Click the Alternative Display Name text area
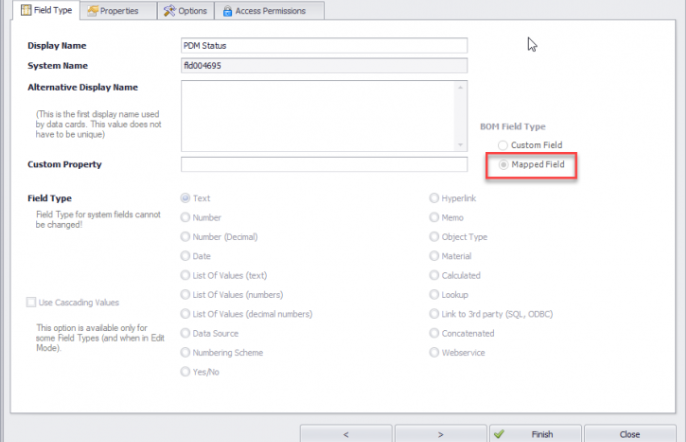686x442 pixels. pyautogui.click(x=324, y=114)
